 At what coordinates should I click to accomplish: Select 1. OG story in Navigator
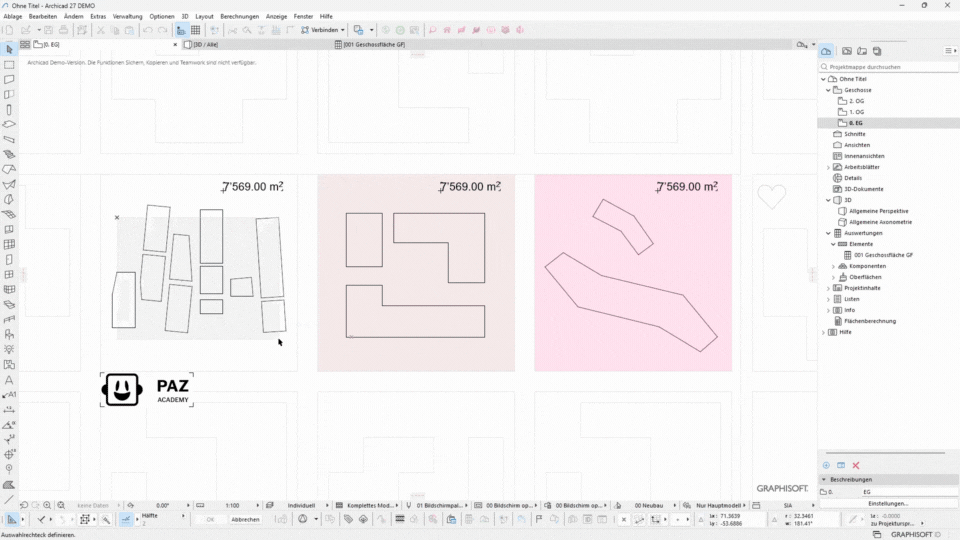[x=856, y=112]
